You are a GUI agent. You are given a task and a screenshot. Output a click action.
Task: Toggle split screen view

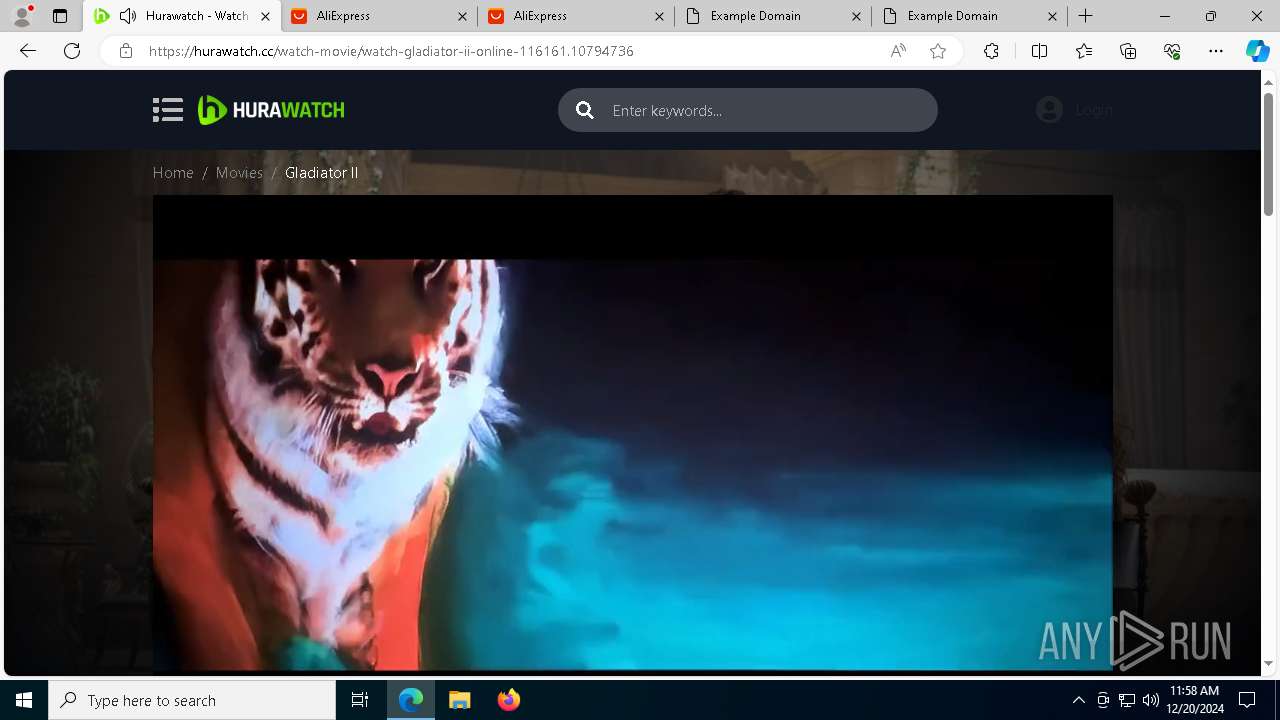[1039, 51]
